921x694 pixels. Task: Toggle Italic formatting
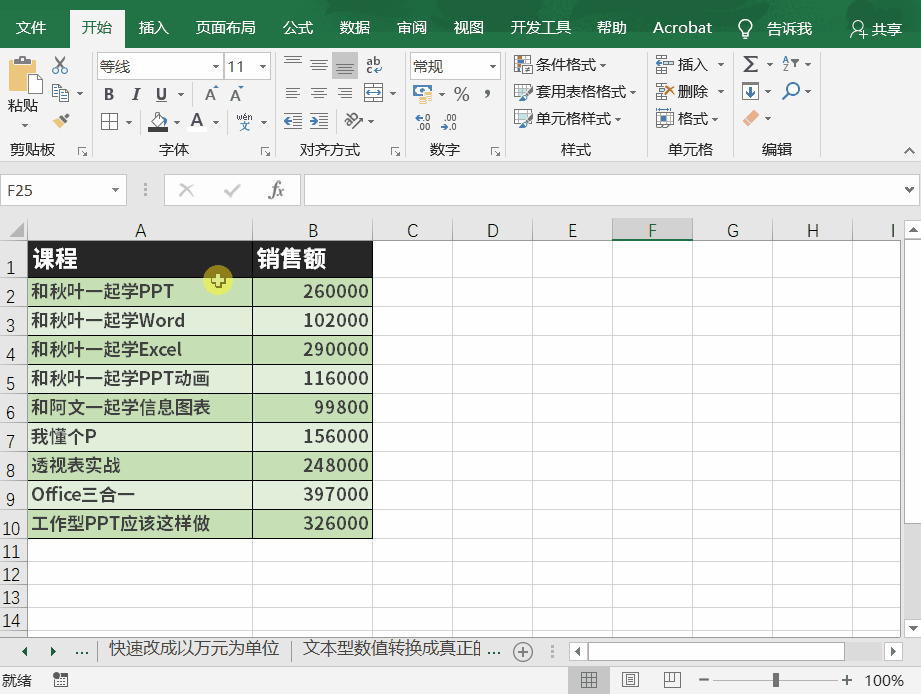136,94
